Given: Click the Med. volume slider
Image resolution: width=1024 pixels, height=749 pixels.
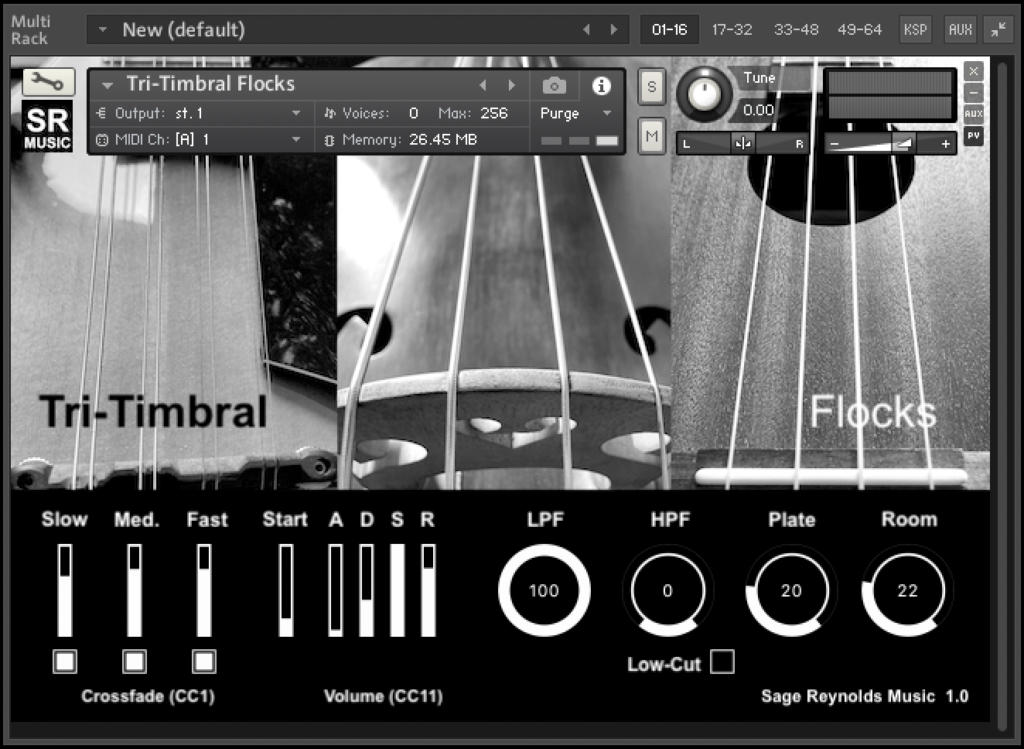Looking at the screenshot, I should pyautogui.click(x=135, y=590).
